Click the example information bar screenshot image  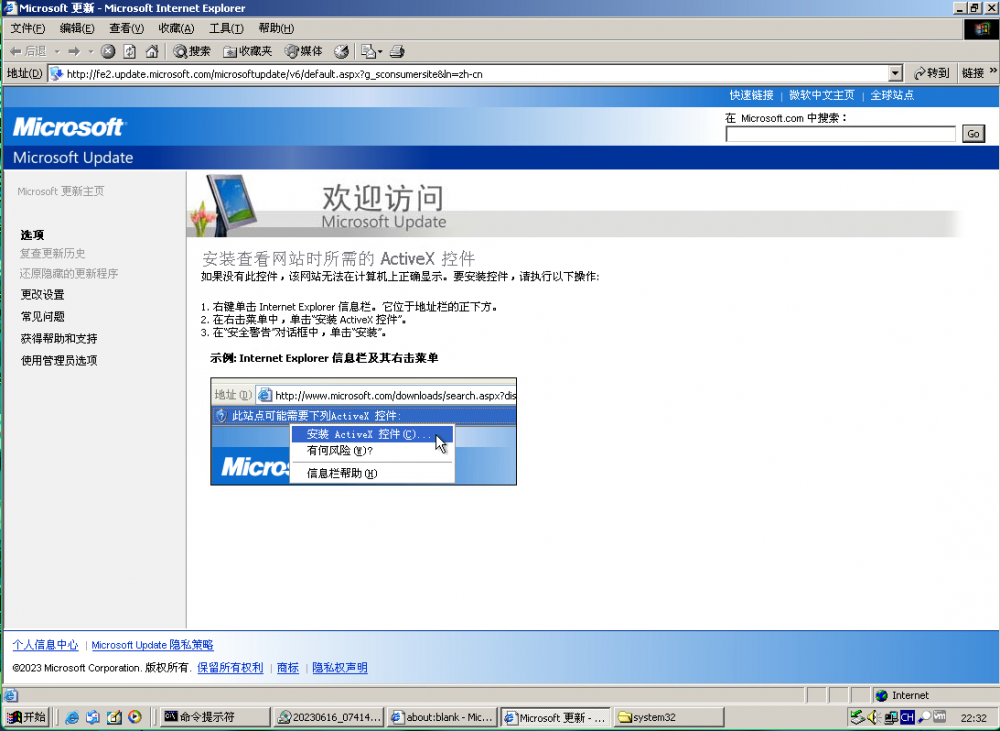pos(364,431)
